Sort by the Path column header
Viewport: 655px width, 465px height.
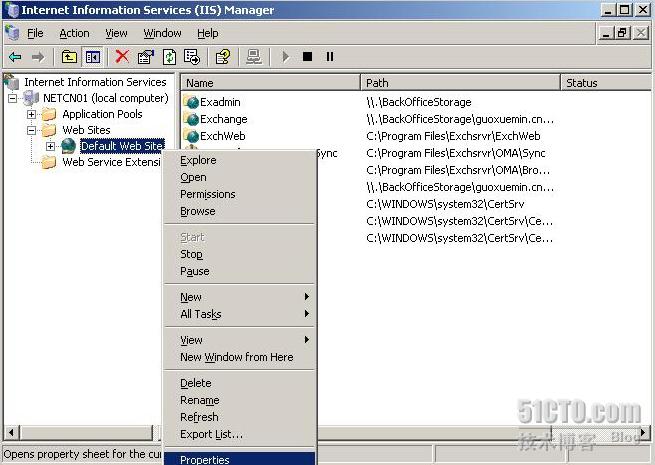[460, 83]
